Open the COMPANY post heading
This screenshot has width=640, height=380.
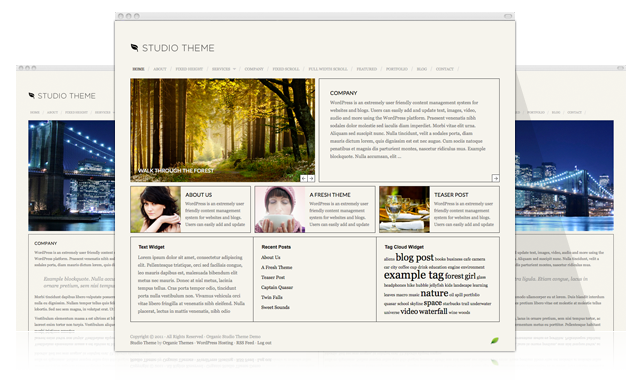[343, 93]
